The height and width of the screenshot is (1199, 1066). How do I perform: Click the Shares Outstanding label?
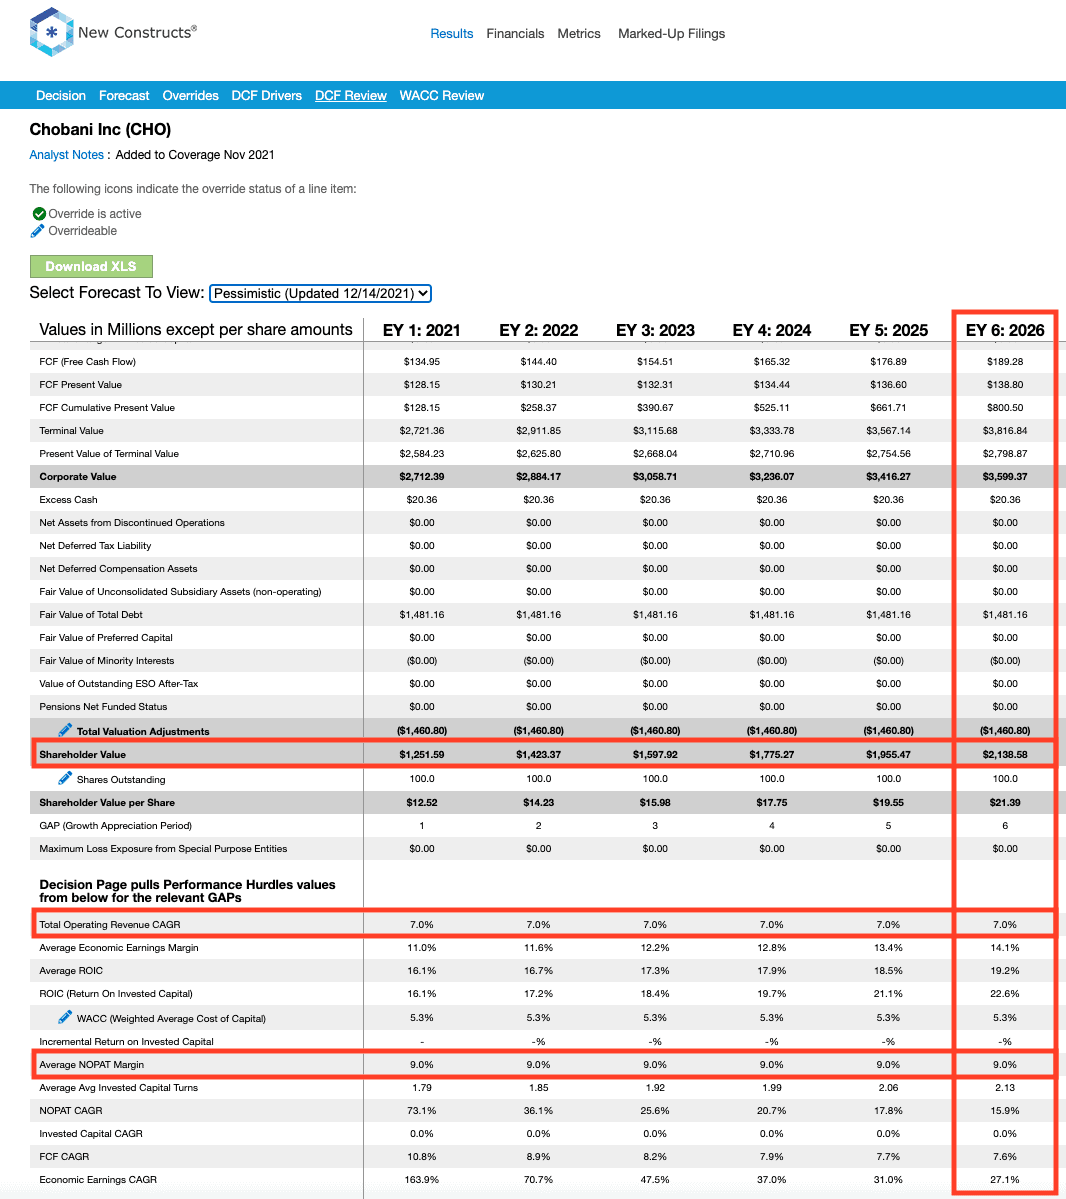(121, 779)
